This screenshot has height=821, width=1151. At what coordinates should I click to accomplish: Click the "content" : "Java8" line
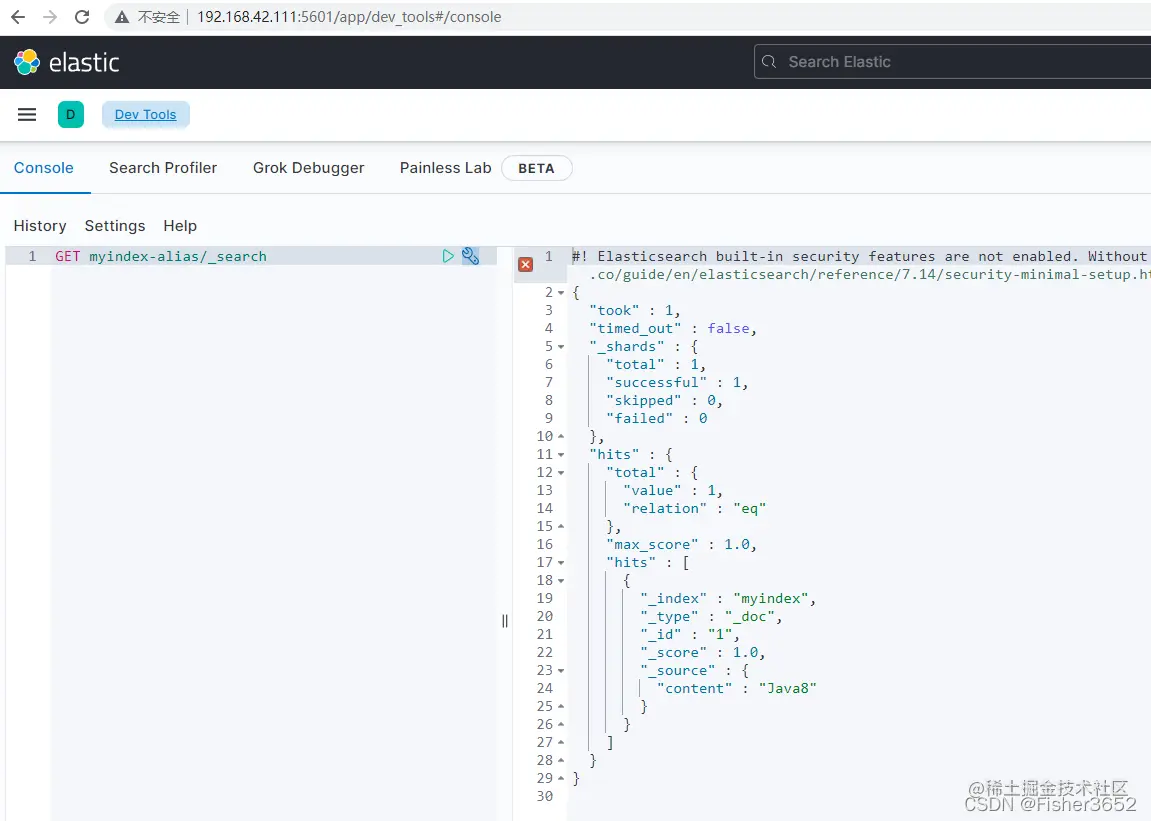736,689
